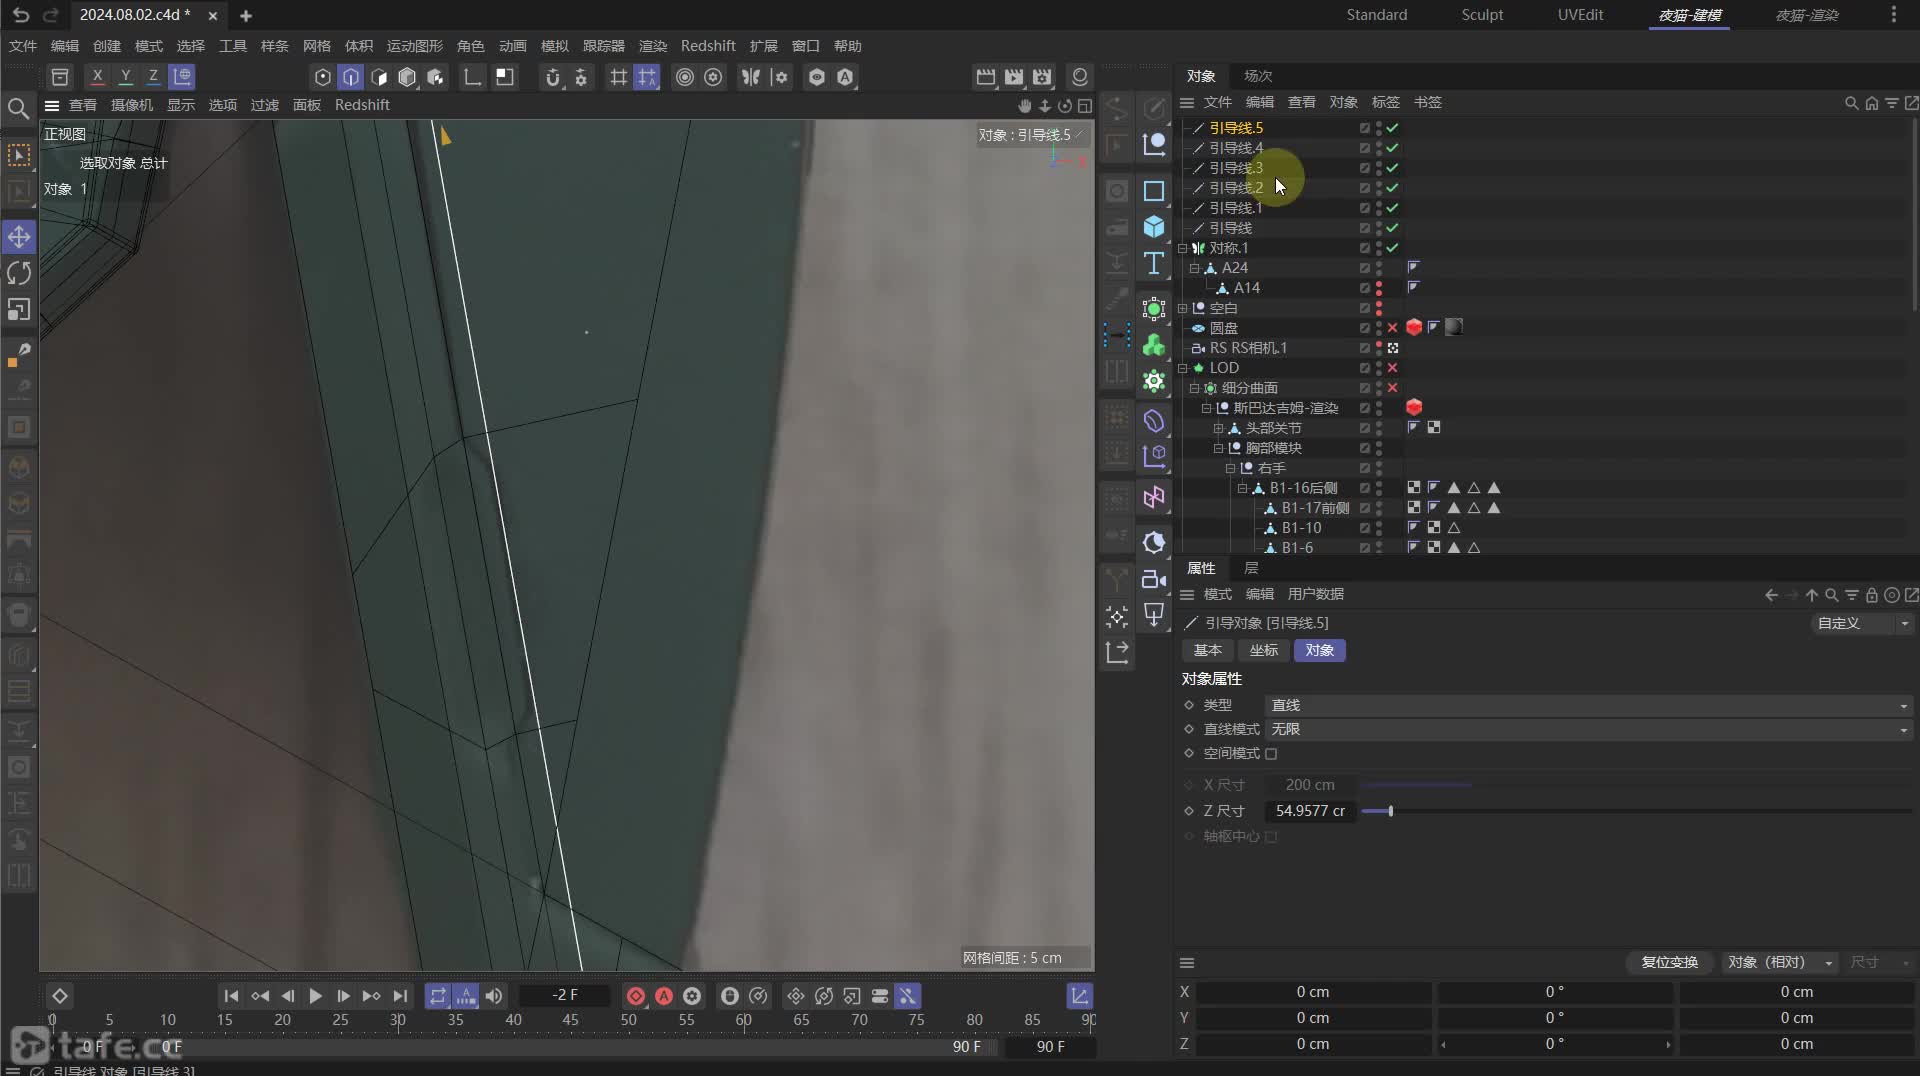Click the 复位变换 button
Screen dimensions: 1920x1076
(1669, 962)
